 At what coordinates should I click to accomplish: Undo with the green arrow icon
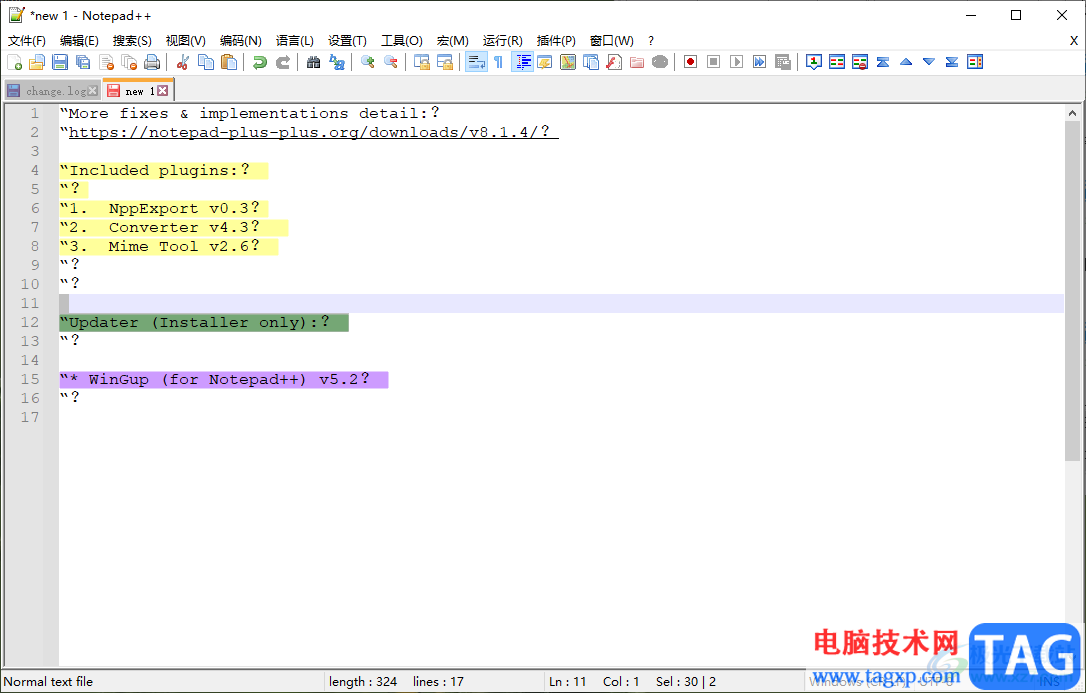260,62
